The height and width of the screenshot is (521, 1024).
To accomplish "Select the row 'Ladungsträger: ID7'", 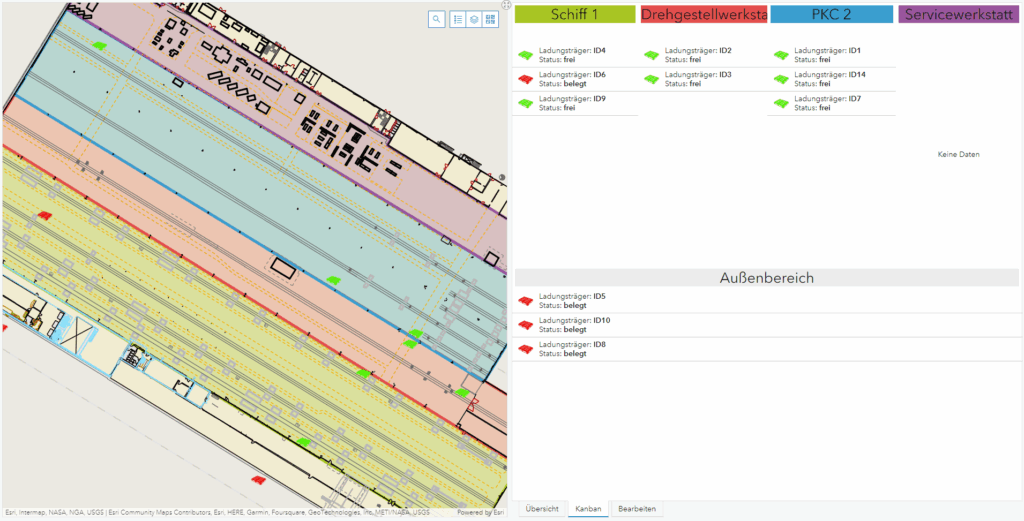I will click(831, 103).
